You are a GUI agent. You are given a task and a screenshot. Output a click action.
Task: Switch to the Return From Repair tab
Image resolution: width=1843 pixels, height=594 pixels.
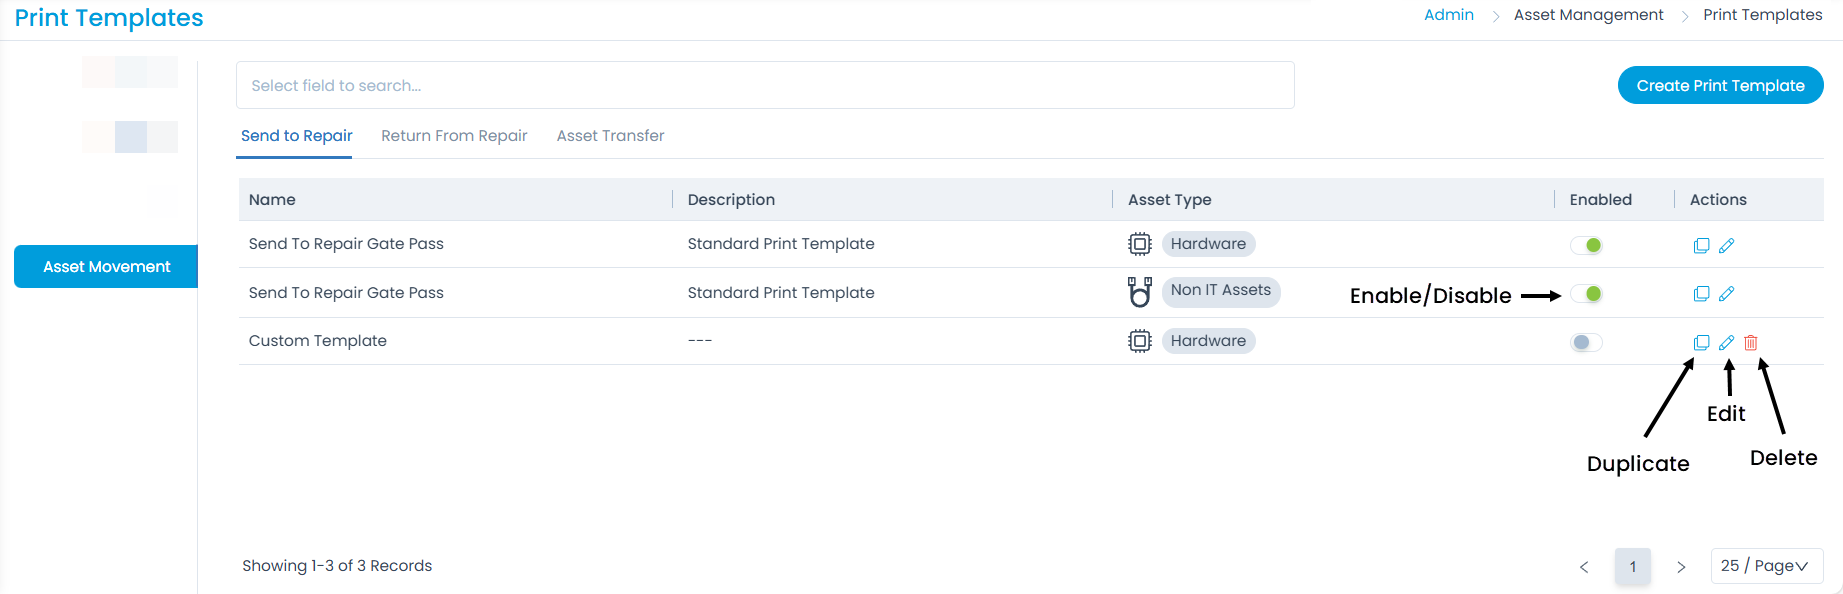tap(454, 136)
